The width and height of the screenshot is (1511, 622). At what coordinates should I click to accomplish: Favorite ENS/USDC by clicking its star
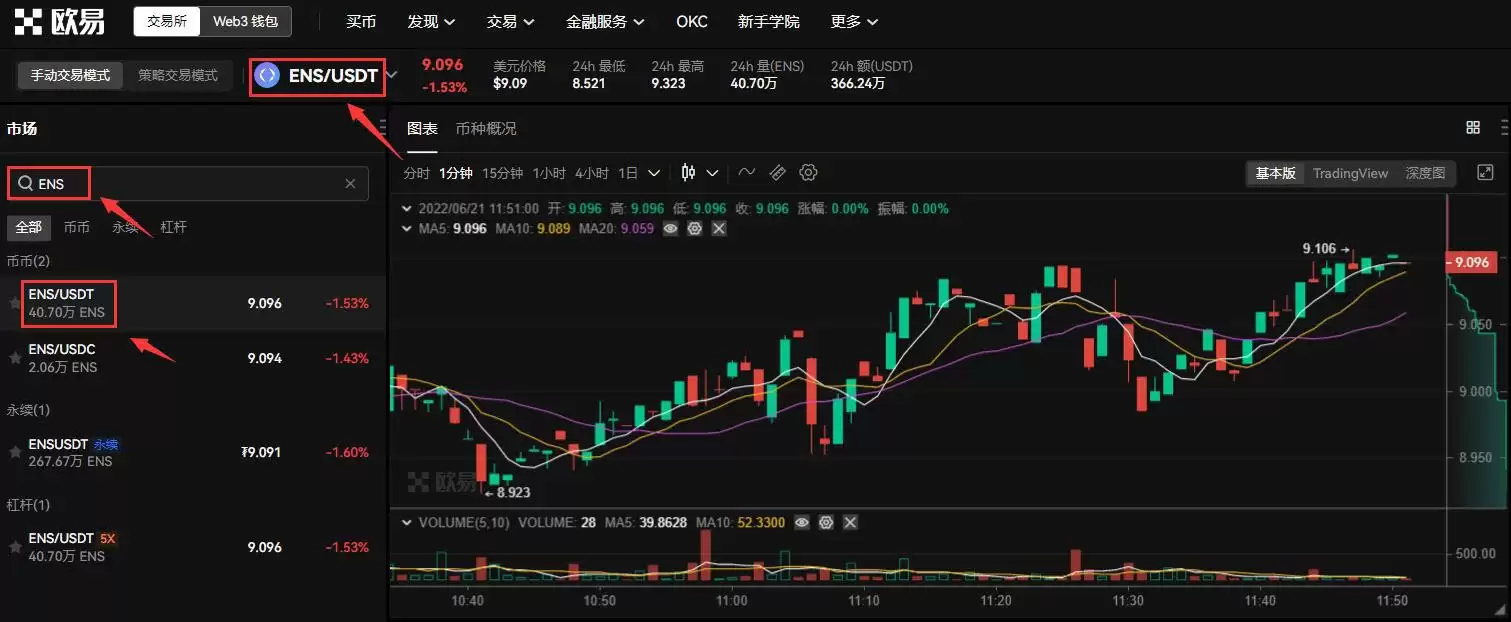(x=14, y=357)
